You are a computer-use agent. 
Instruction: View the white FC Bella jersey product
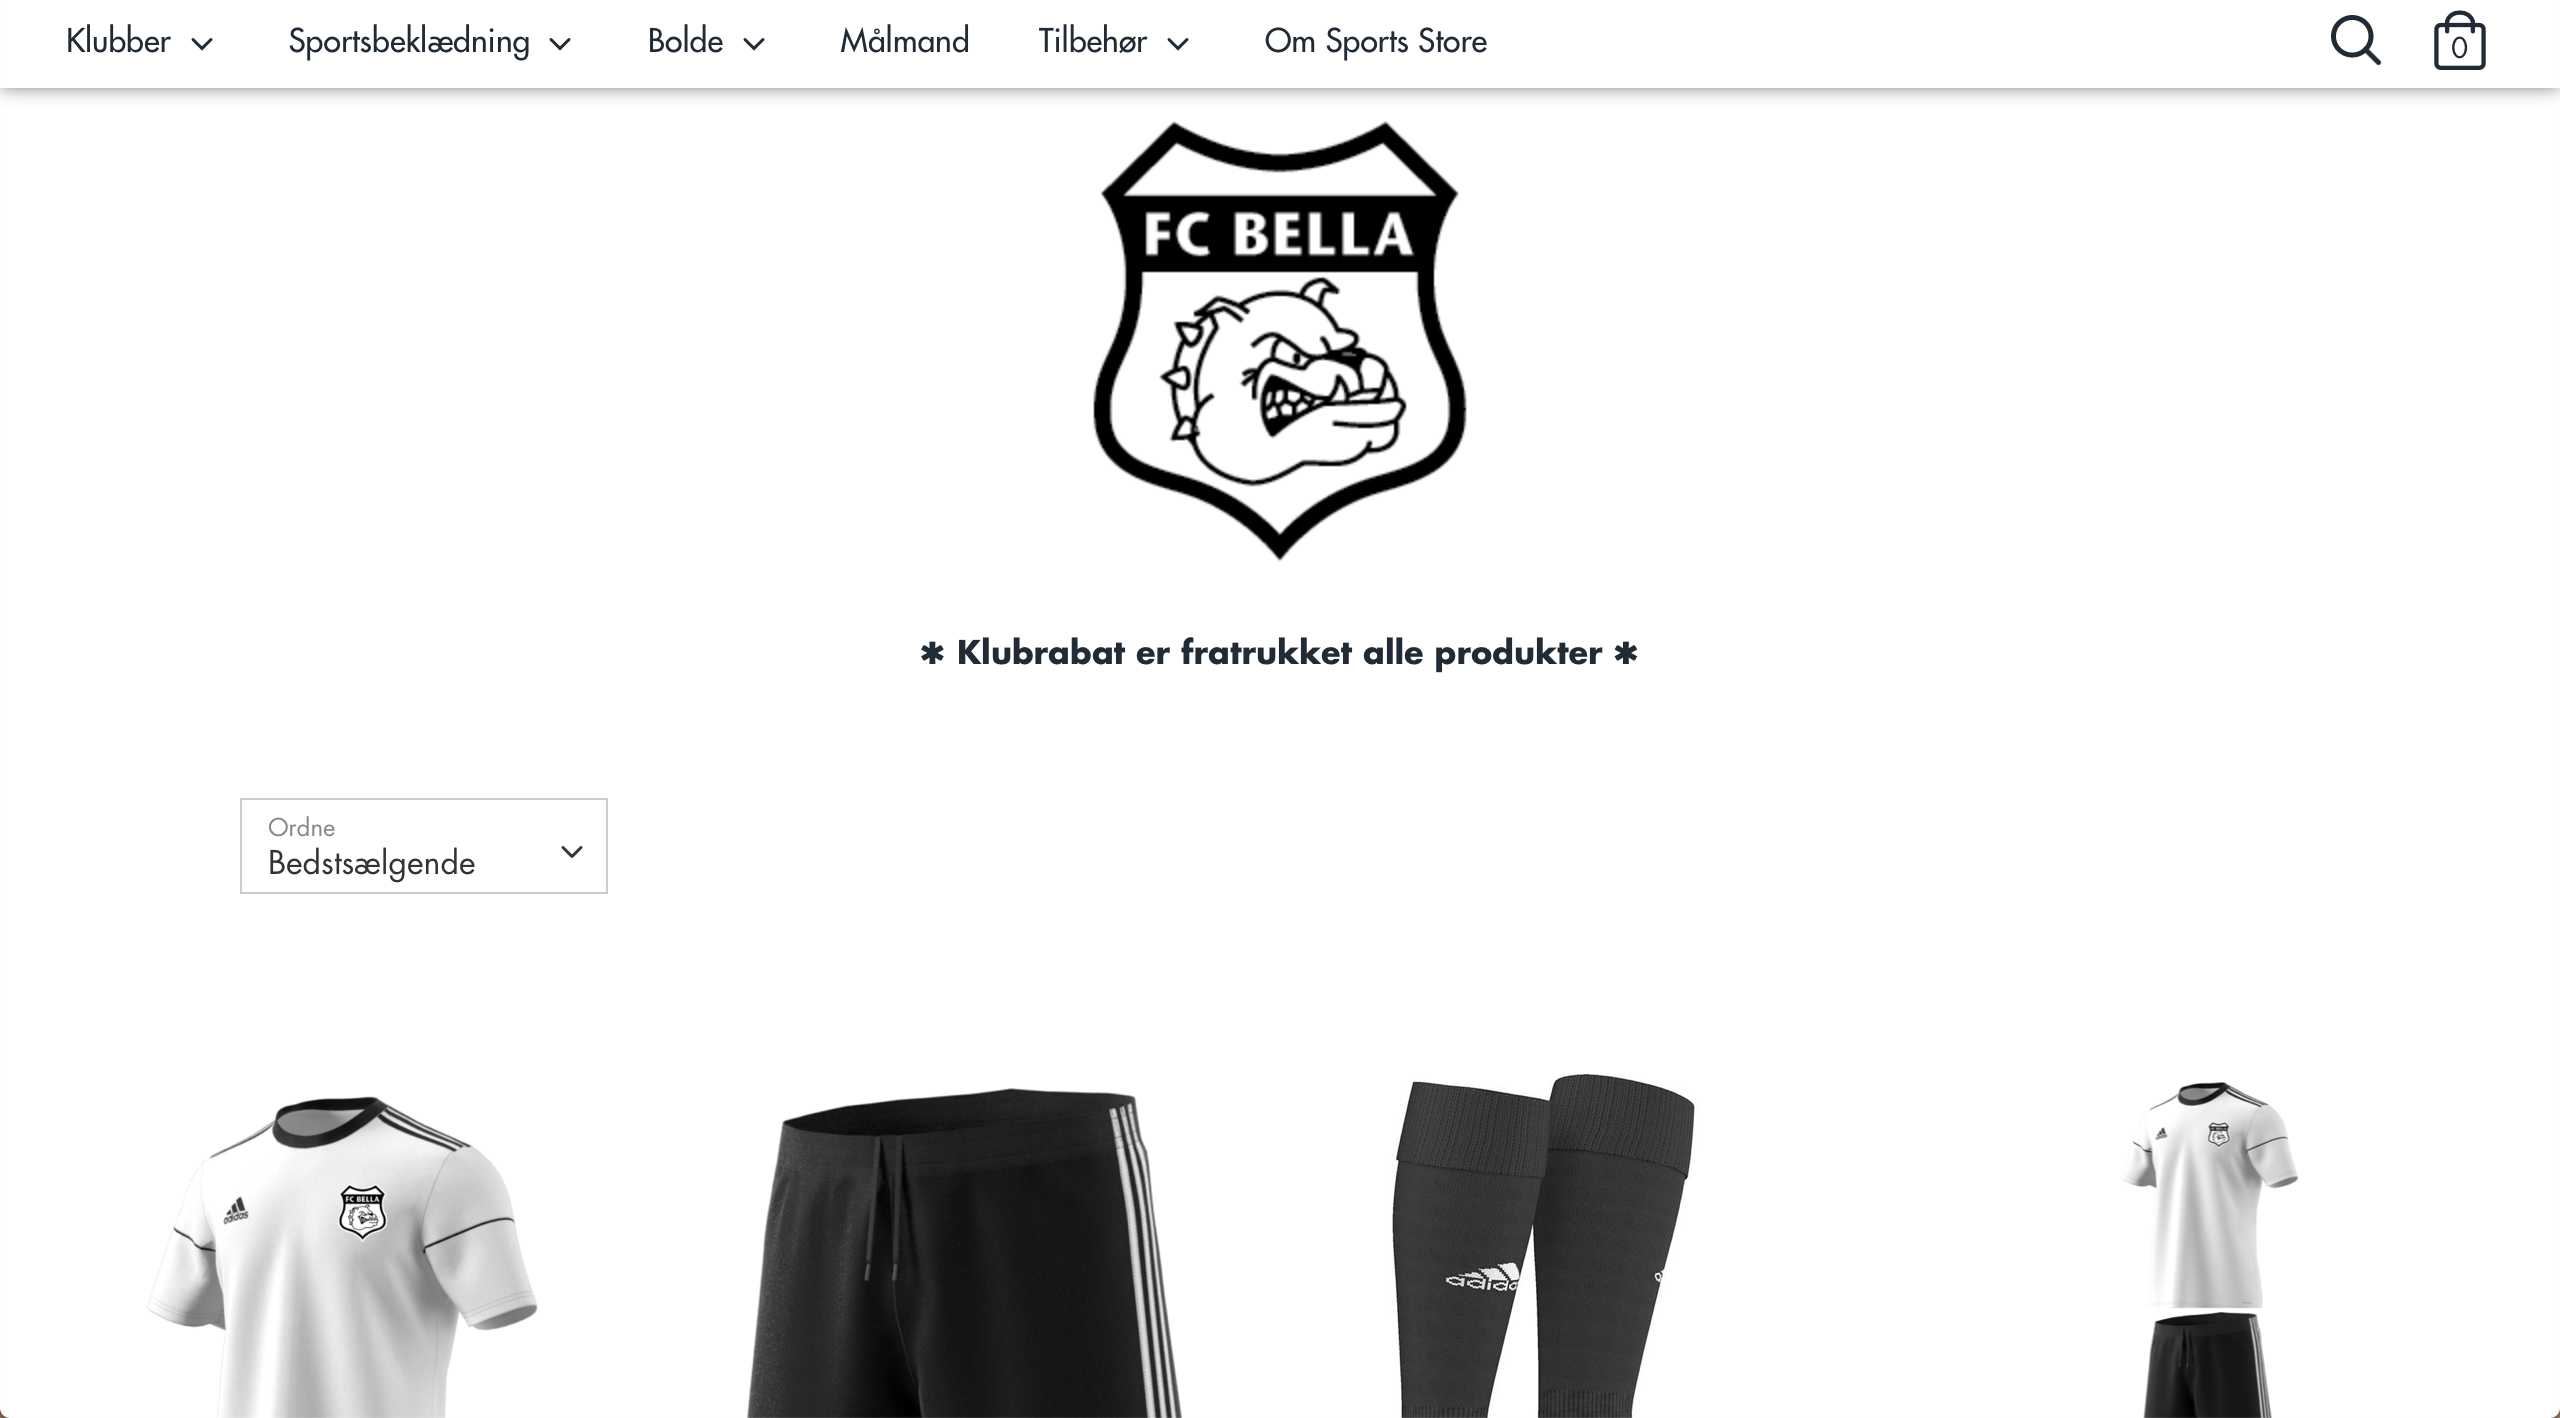coord(342,1256)
